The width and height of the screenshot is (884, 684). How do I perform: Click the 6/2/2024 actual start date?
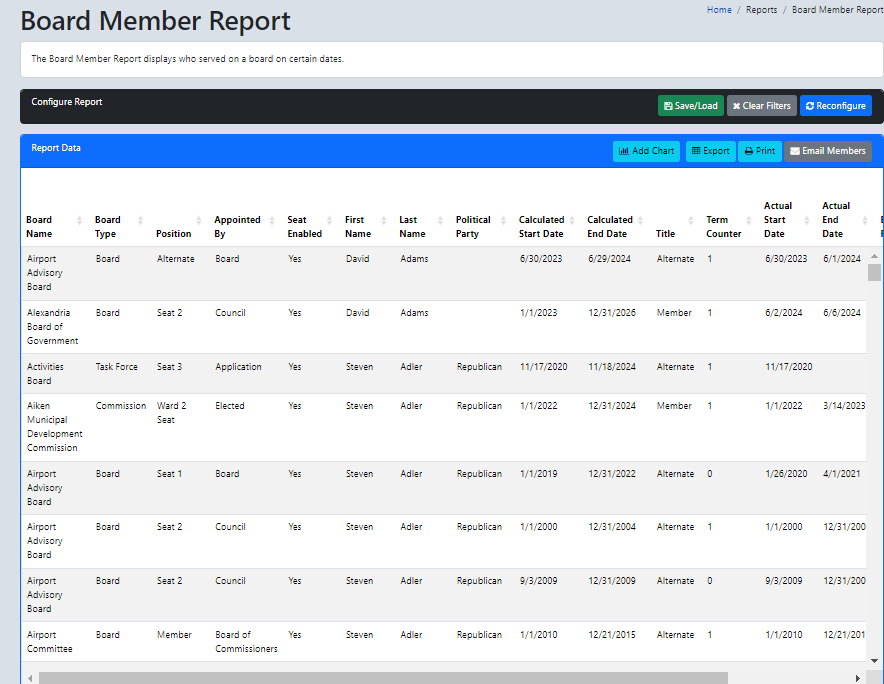tap(784, 312)
